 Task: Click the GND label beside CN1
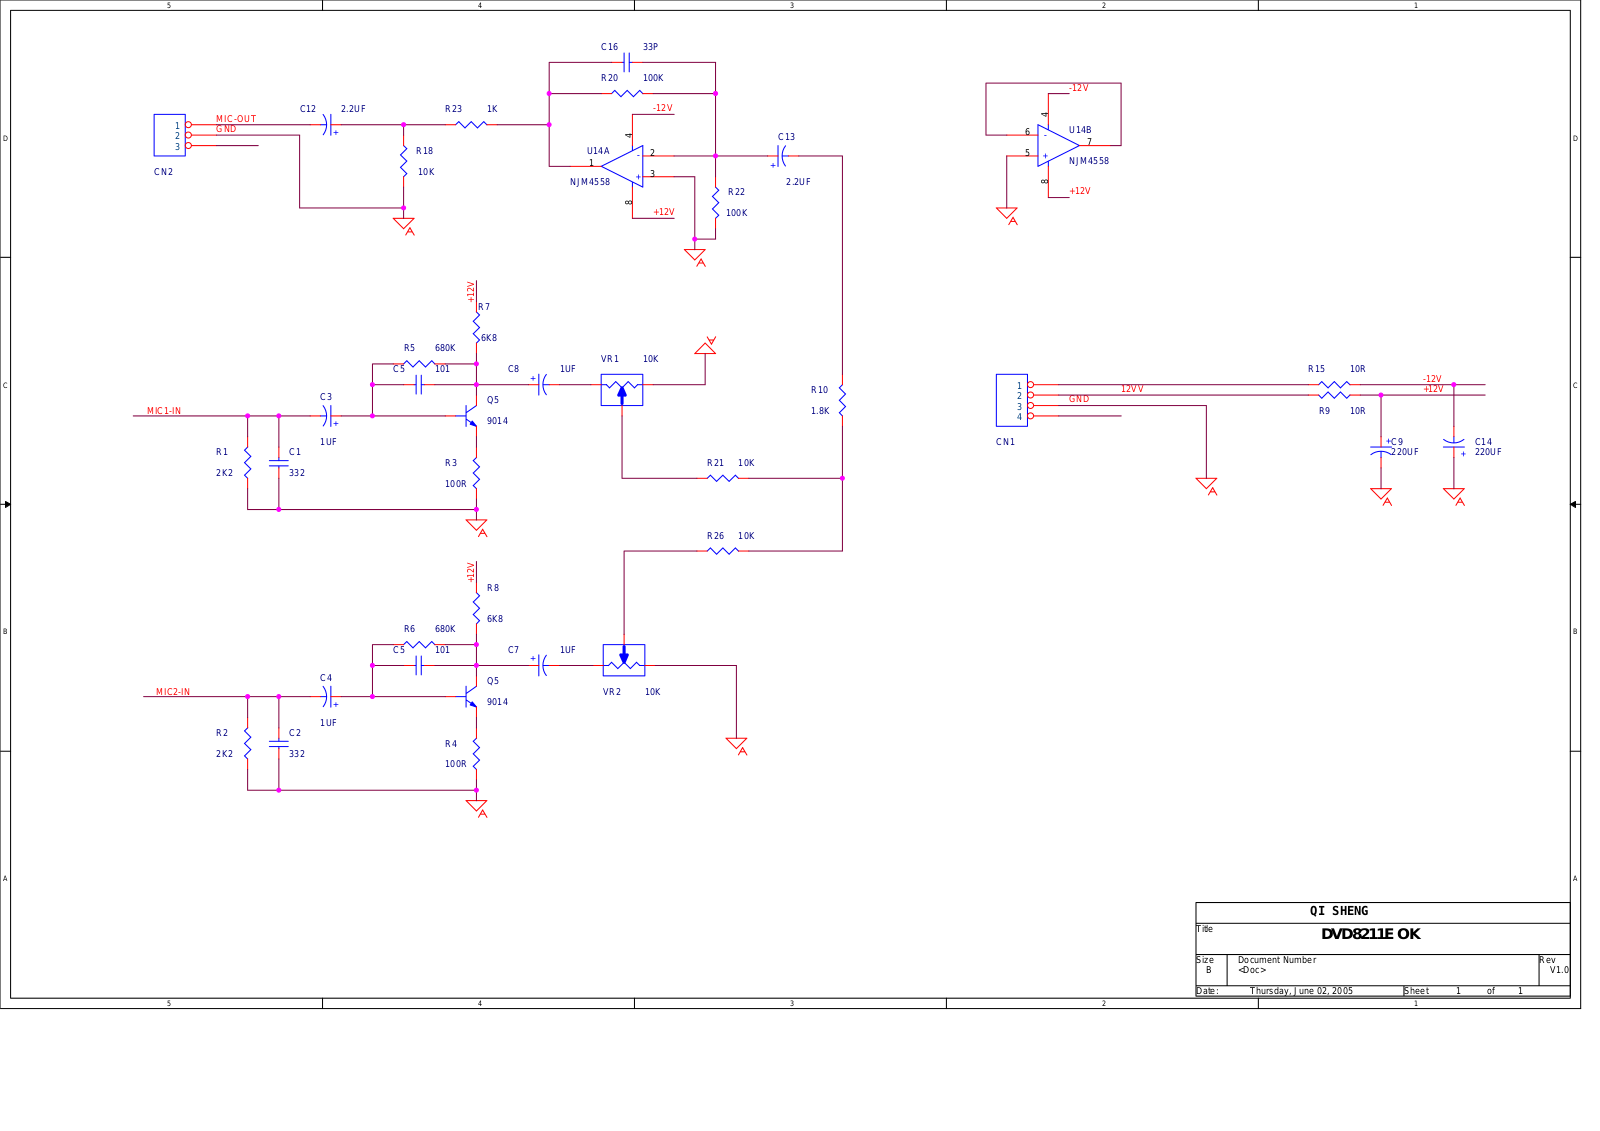tap(1079, 399)
